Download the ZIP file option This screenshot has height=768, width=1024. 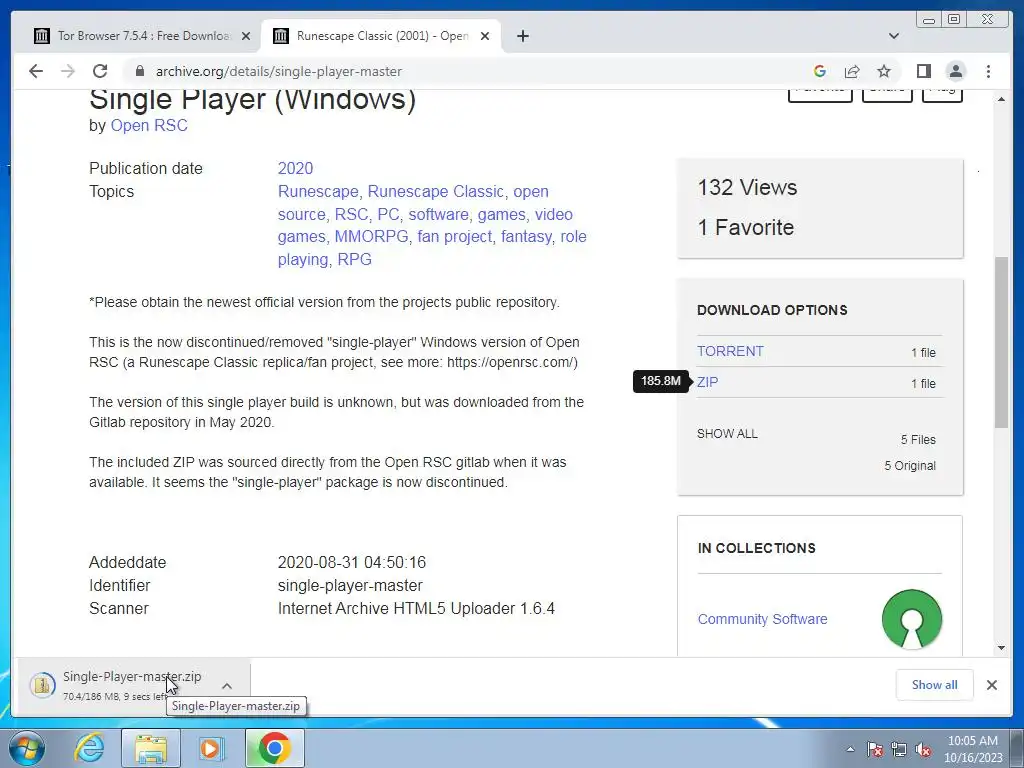(x=707, y=382)
